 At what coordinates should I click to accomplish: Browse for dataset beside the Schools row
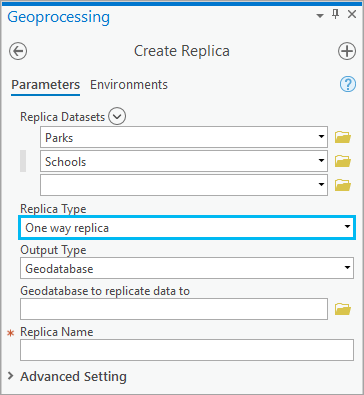coord(343,161)
